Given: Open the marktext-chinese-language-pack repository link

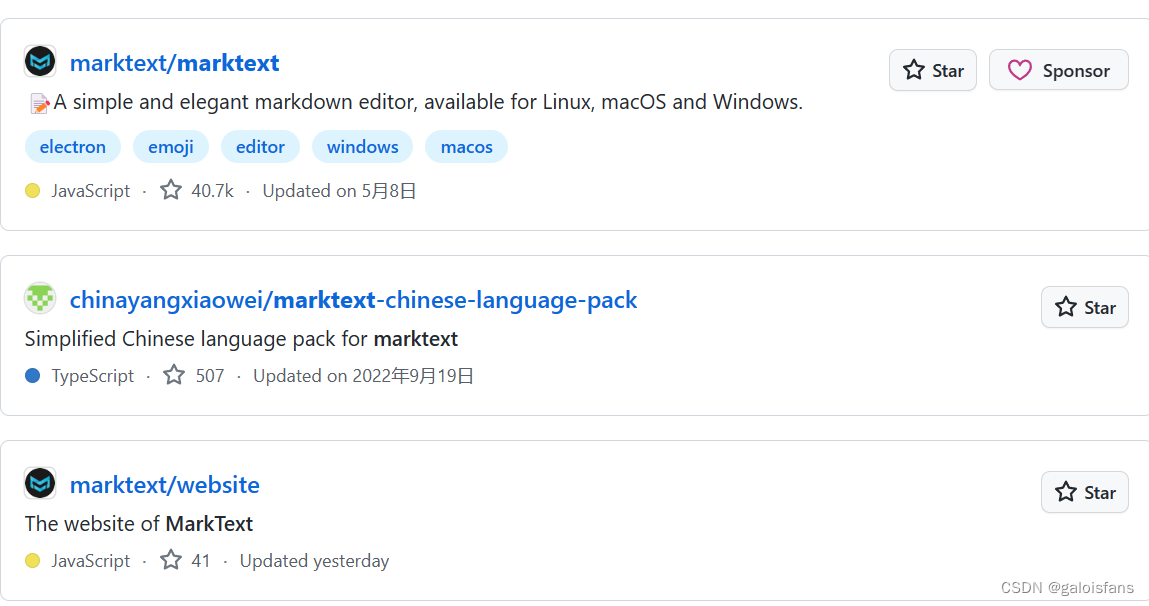Looking at the screenshot, I should click(x=353, y=299).
